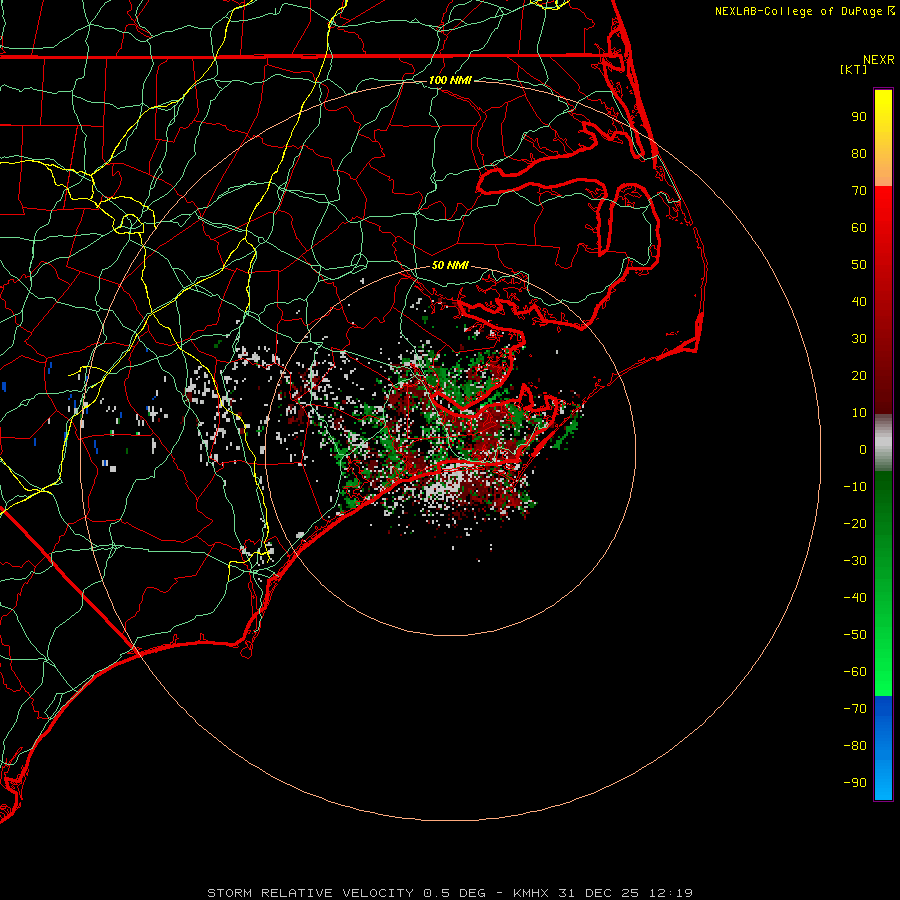Image resolution: width=900 pixels, height=900 pixels.
Task: Click the -90 value on the velocity scale
Action: 855,783
